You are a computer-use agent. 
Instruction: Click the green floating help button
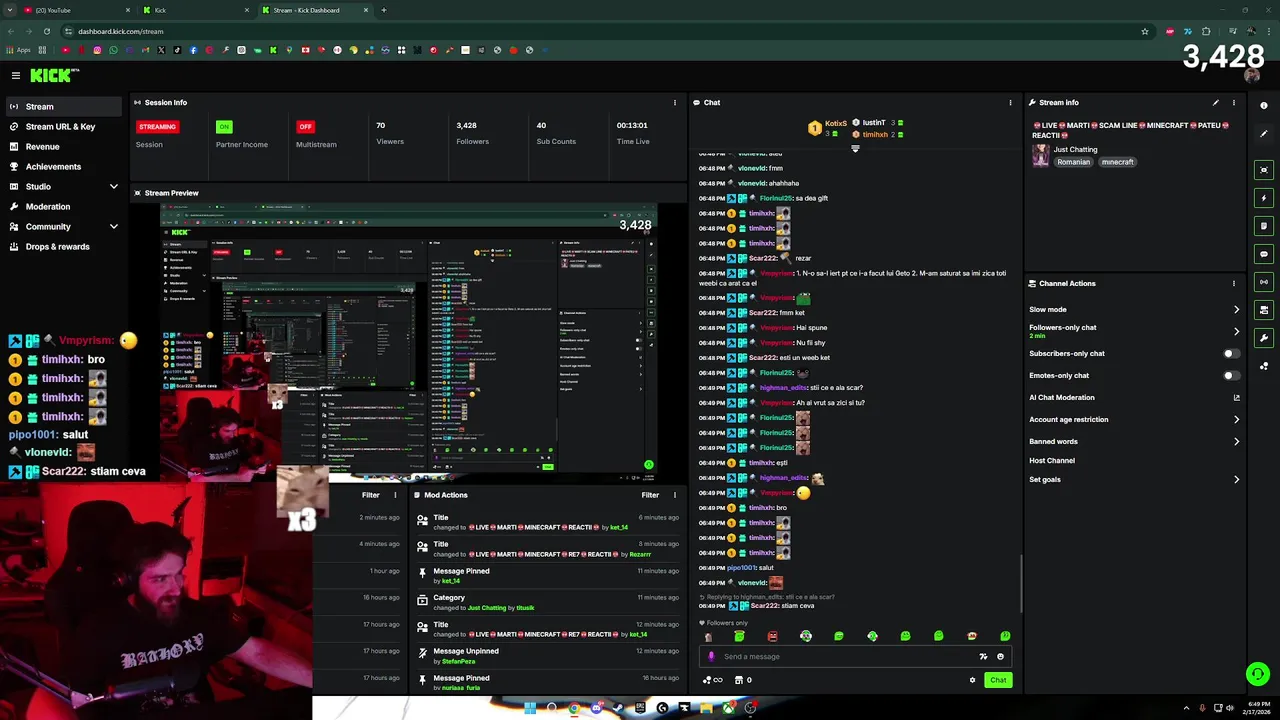1257,674
